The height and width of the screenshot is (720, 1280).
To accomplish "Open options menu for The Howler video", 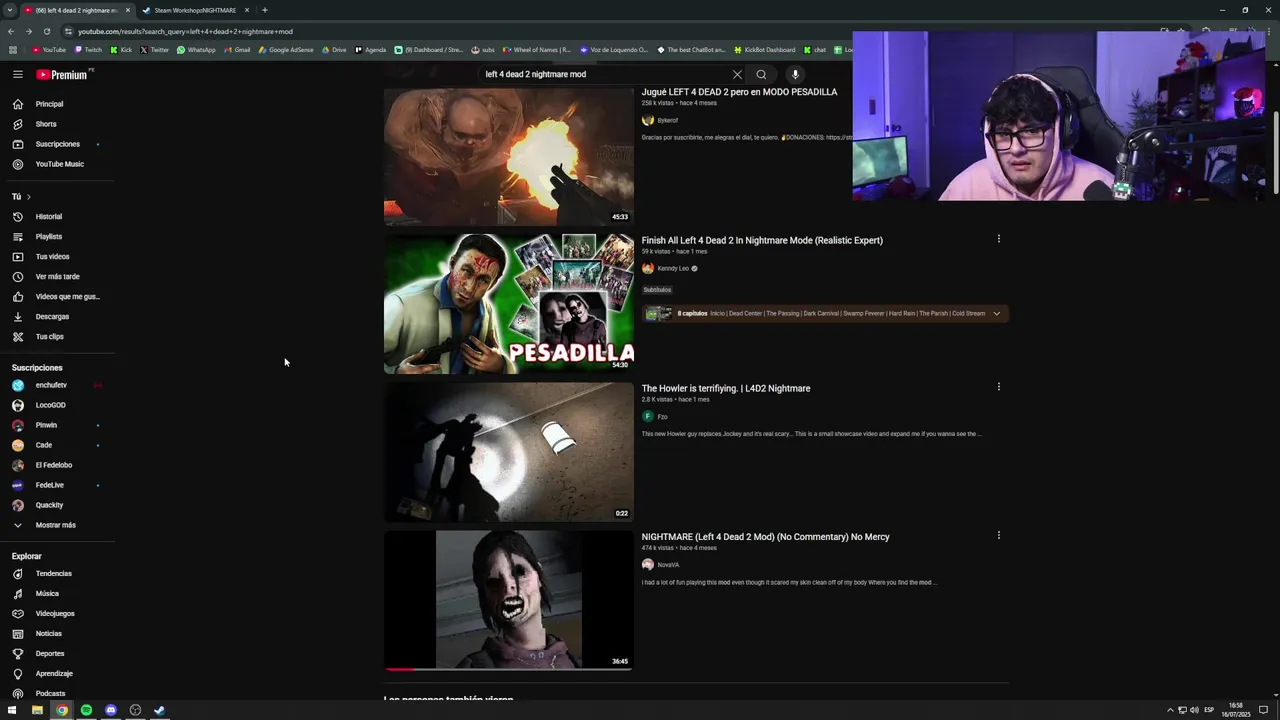I will coord(998,387).
